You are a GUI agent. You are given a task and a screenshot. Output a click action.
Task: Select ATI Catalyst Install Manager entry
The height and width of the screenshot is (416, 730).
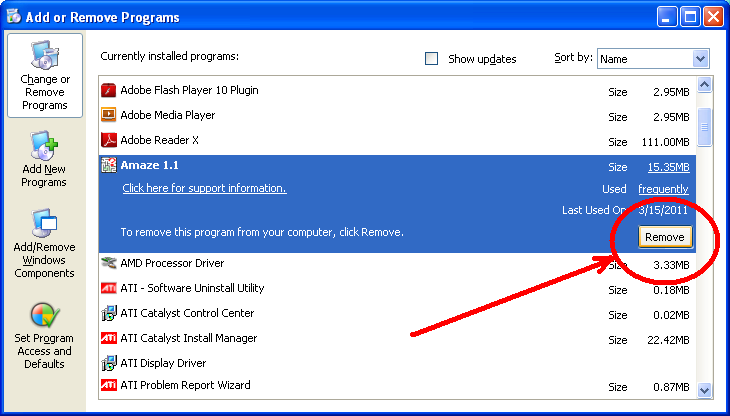tap(397, 338)
